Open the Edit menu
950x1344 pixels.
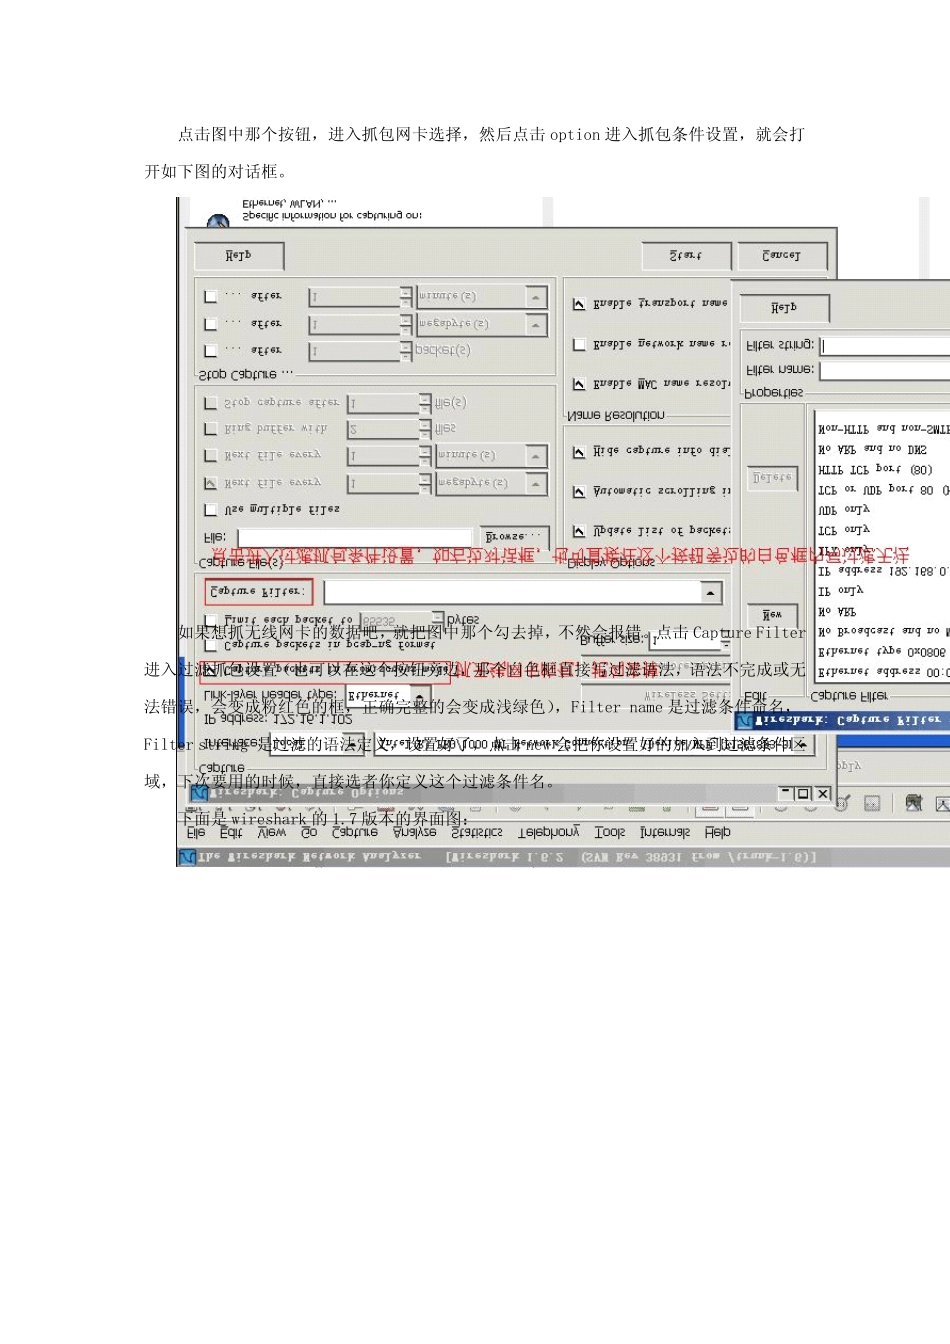(231, 833)
